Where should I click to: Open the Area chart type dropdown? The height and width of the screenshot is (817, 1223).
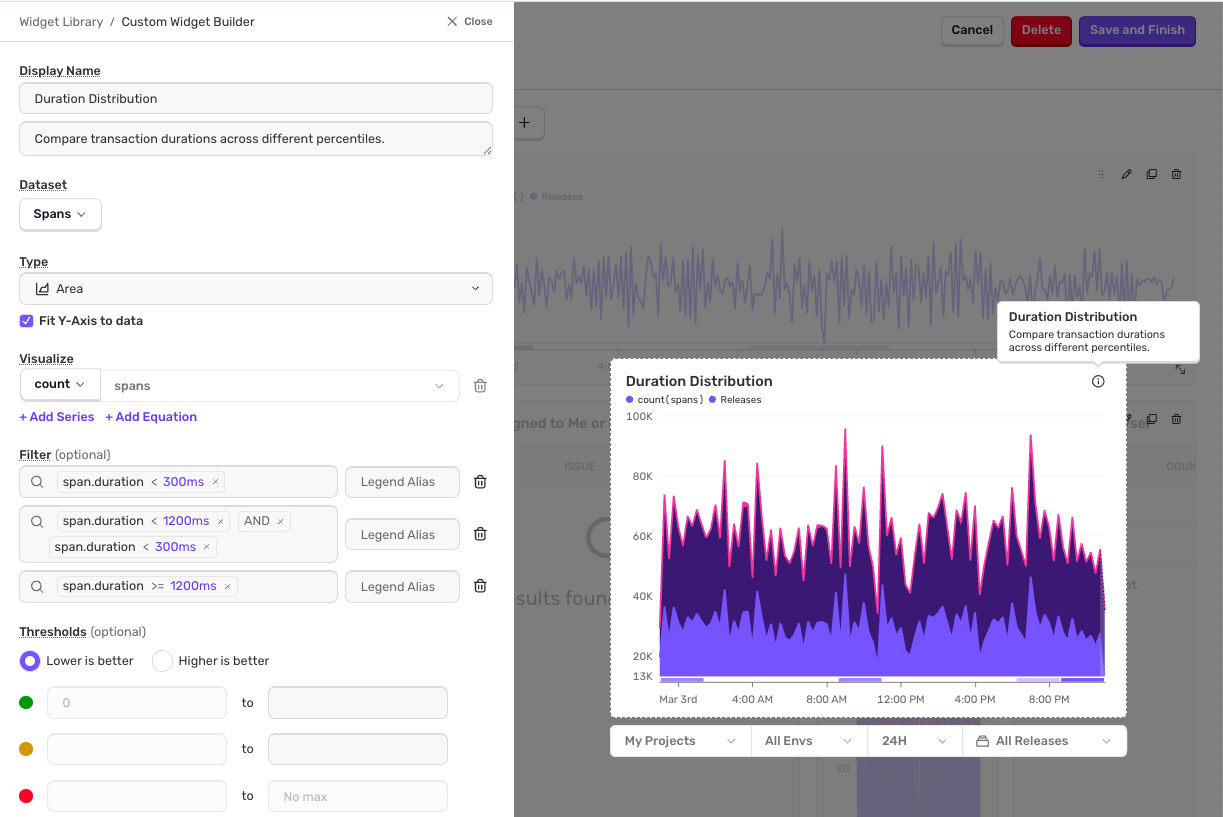point(256,288)
